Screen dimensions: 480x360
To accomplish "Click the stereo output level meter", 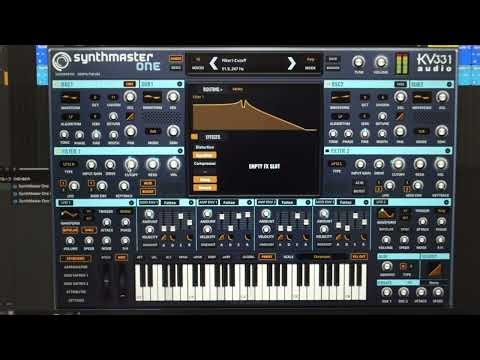I will 402,63.
